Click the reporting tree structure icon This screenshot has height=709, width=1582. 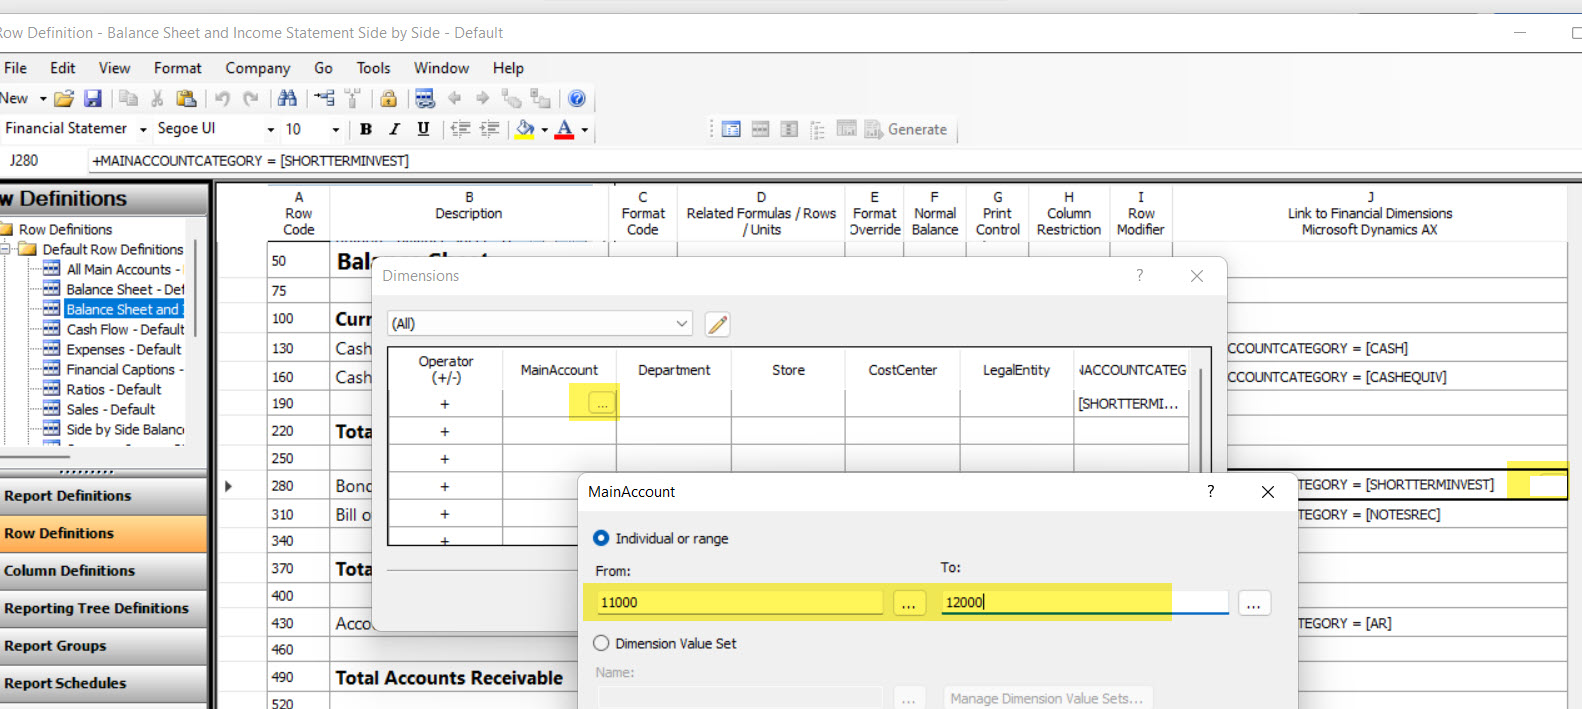(352, 98)
